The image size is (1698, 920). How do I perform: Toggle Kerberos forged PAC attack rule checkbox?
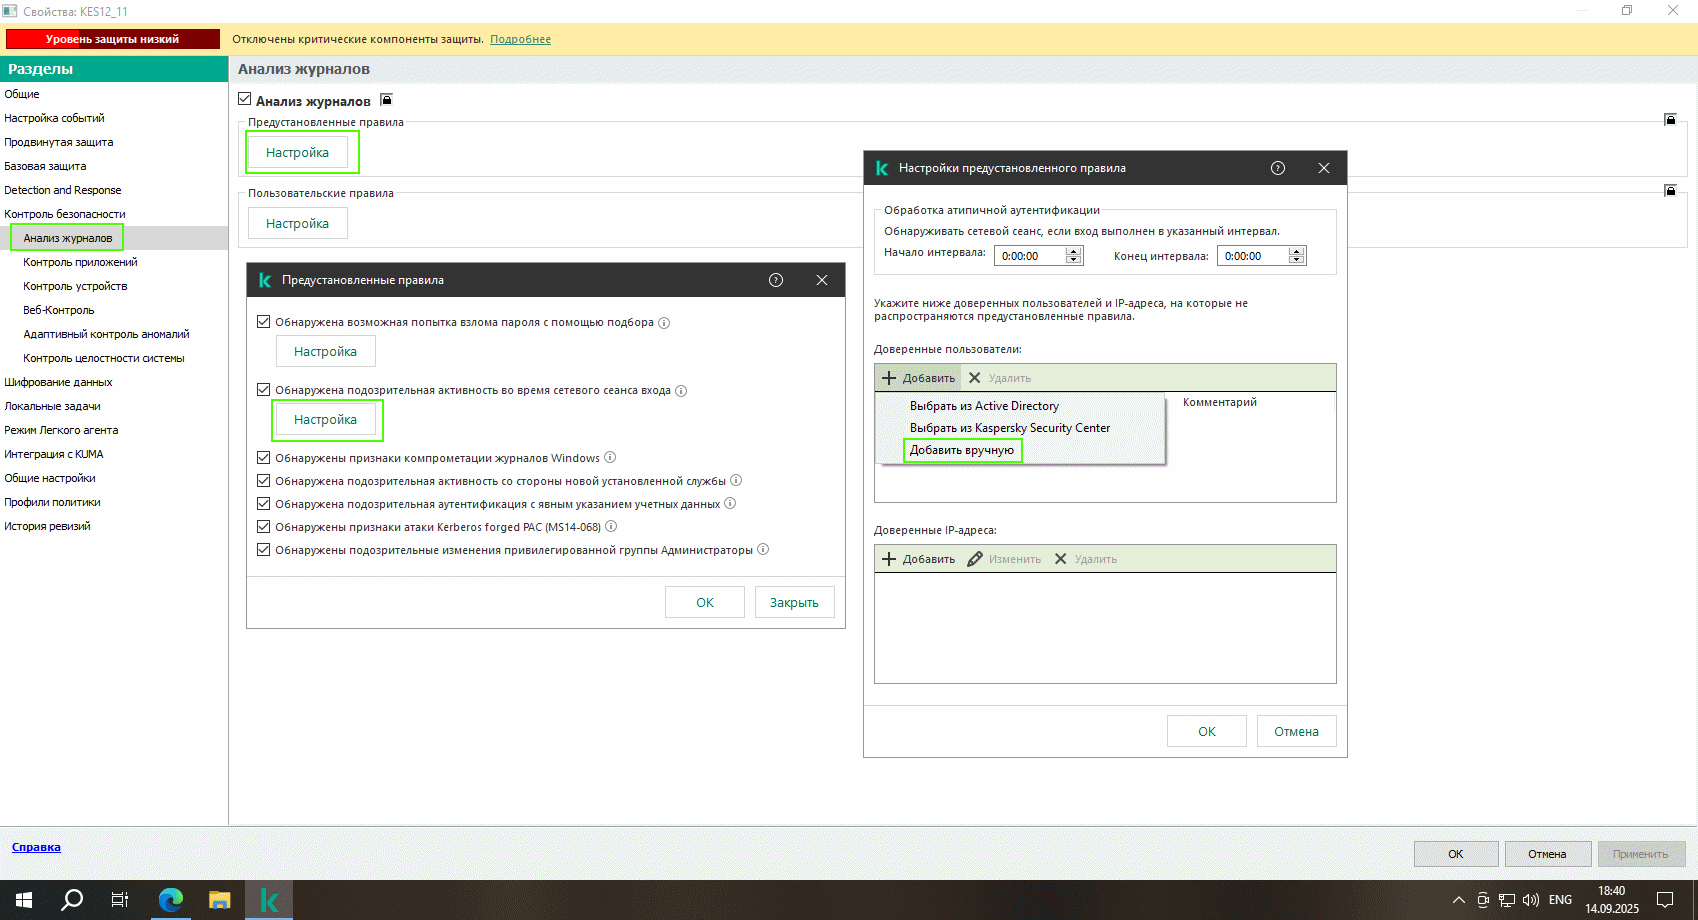(x=264, y=527)
